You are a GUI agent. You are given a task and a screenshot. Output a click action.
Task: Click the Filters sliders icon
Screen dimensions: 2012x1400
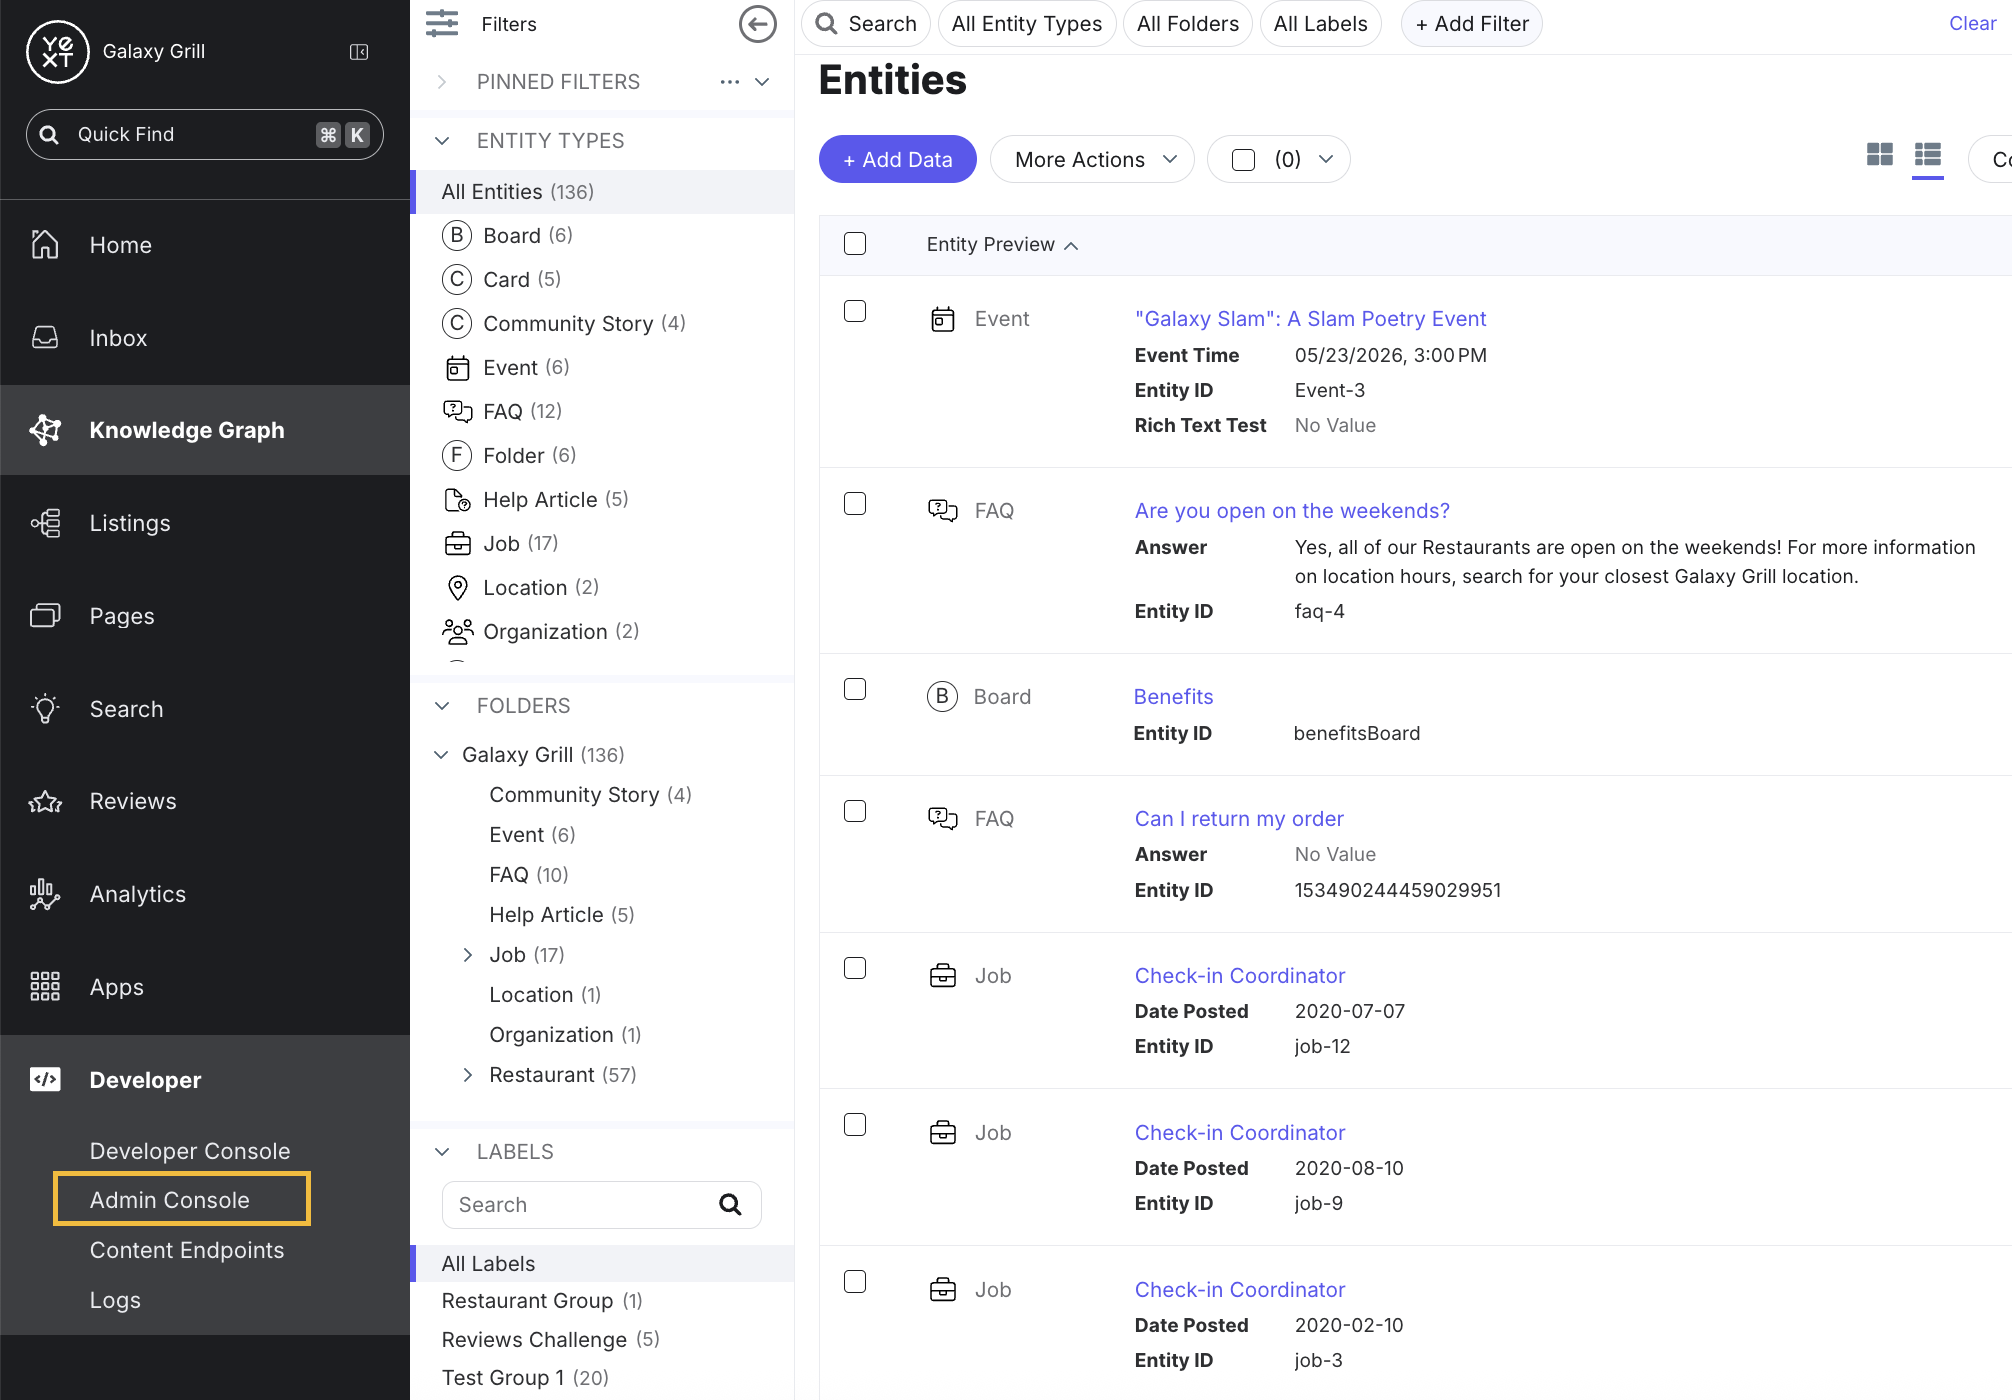[442, 23]
